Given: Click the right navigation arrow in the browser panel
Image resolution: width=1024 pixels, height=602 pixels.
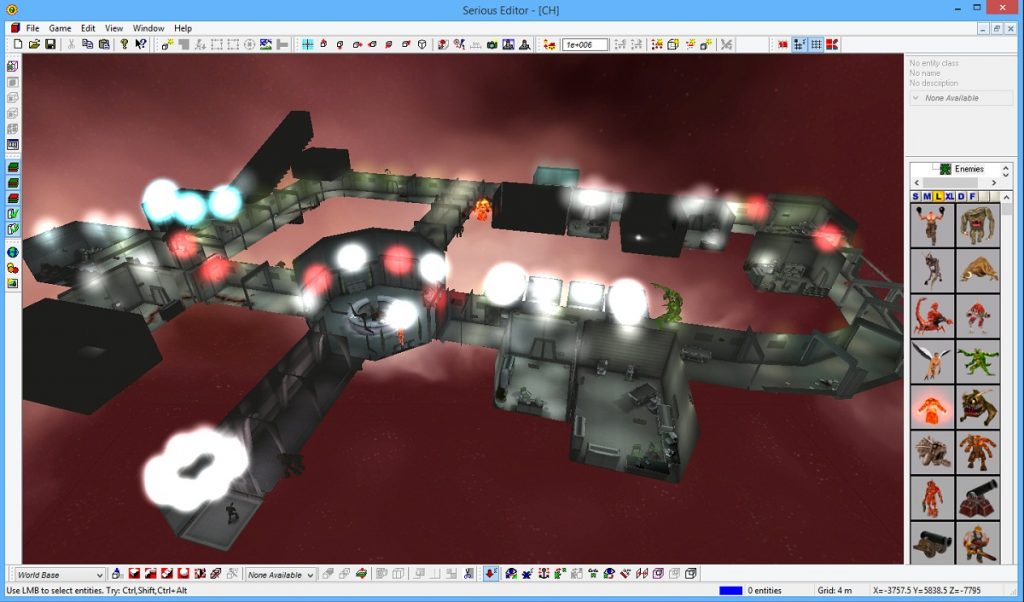Looking at the screenshot, I should click(994, 183).
